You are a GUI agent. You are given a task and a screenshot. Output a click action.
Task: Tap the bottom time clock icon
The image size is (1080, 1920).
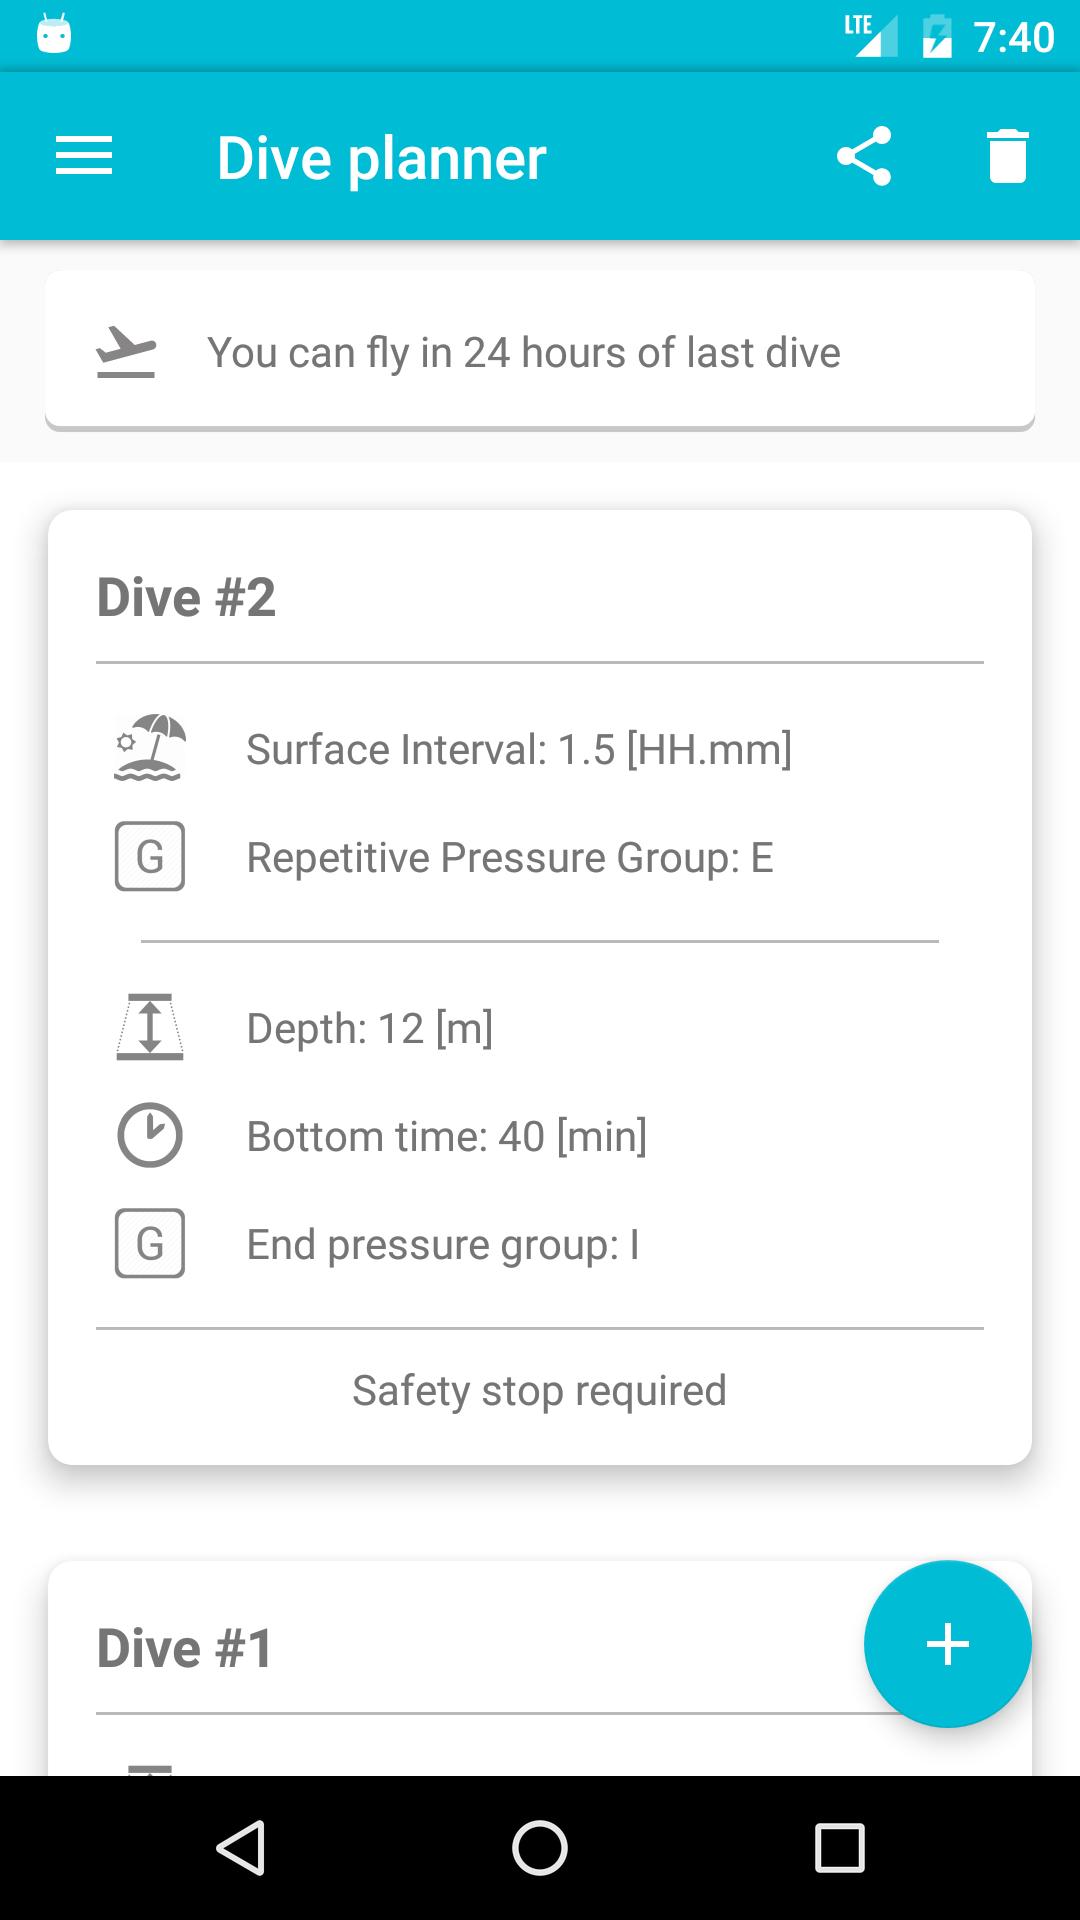coord(150,1136)
